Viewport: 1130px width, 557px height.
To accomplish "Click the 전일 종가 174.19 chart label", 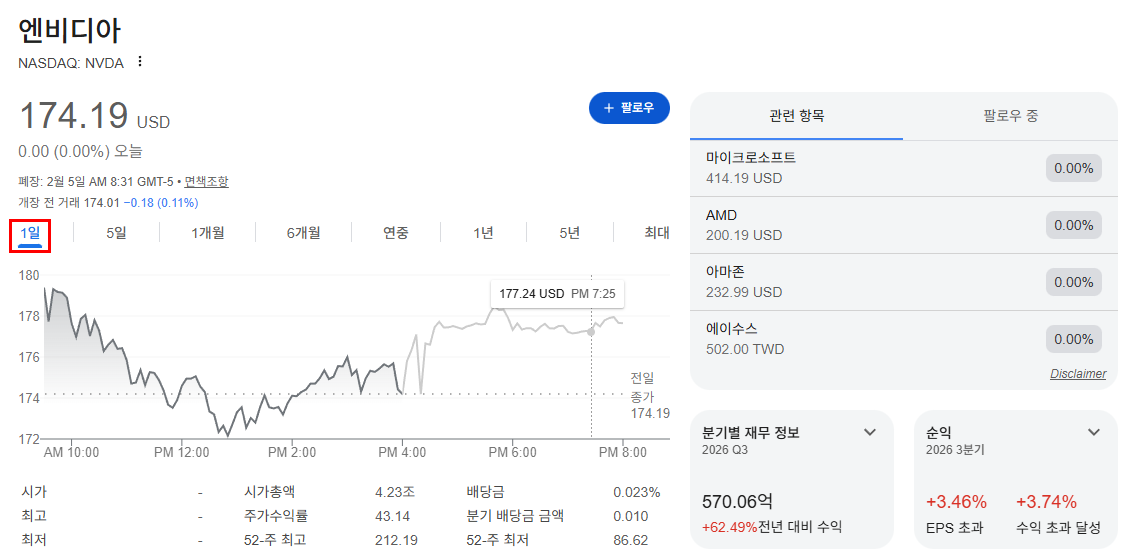I will coord(649,395).
